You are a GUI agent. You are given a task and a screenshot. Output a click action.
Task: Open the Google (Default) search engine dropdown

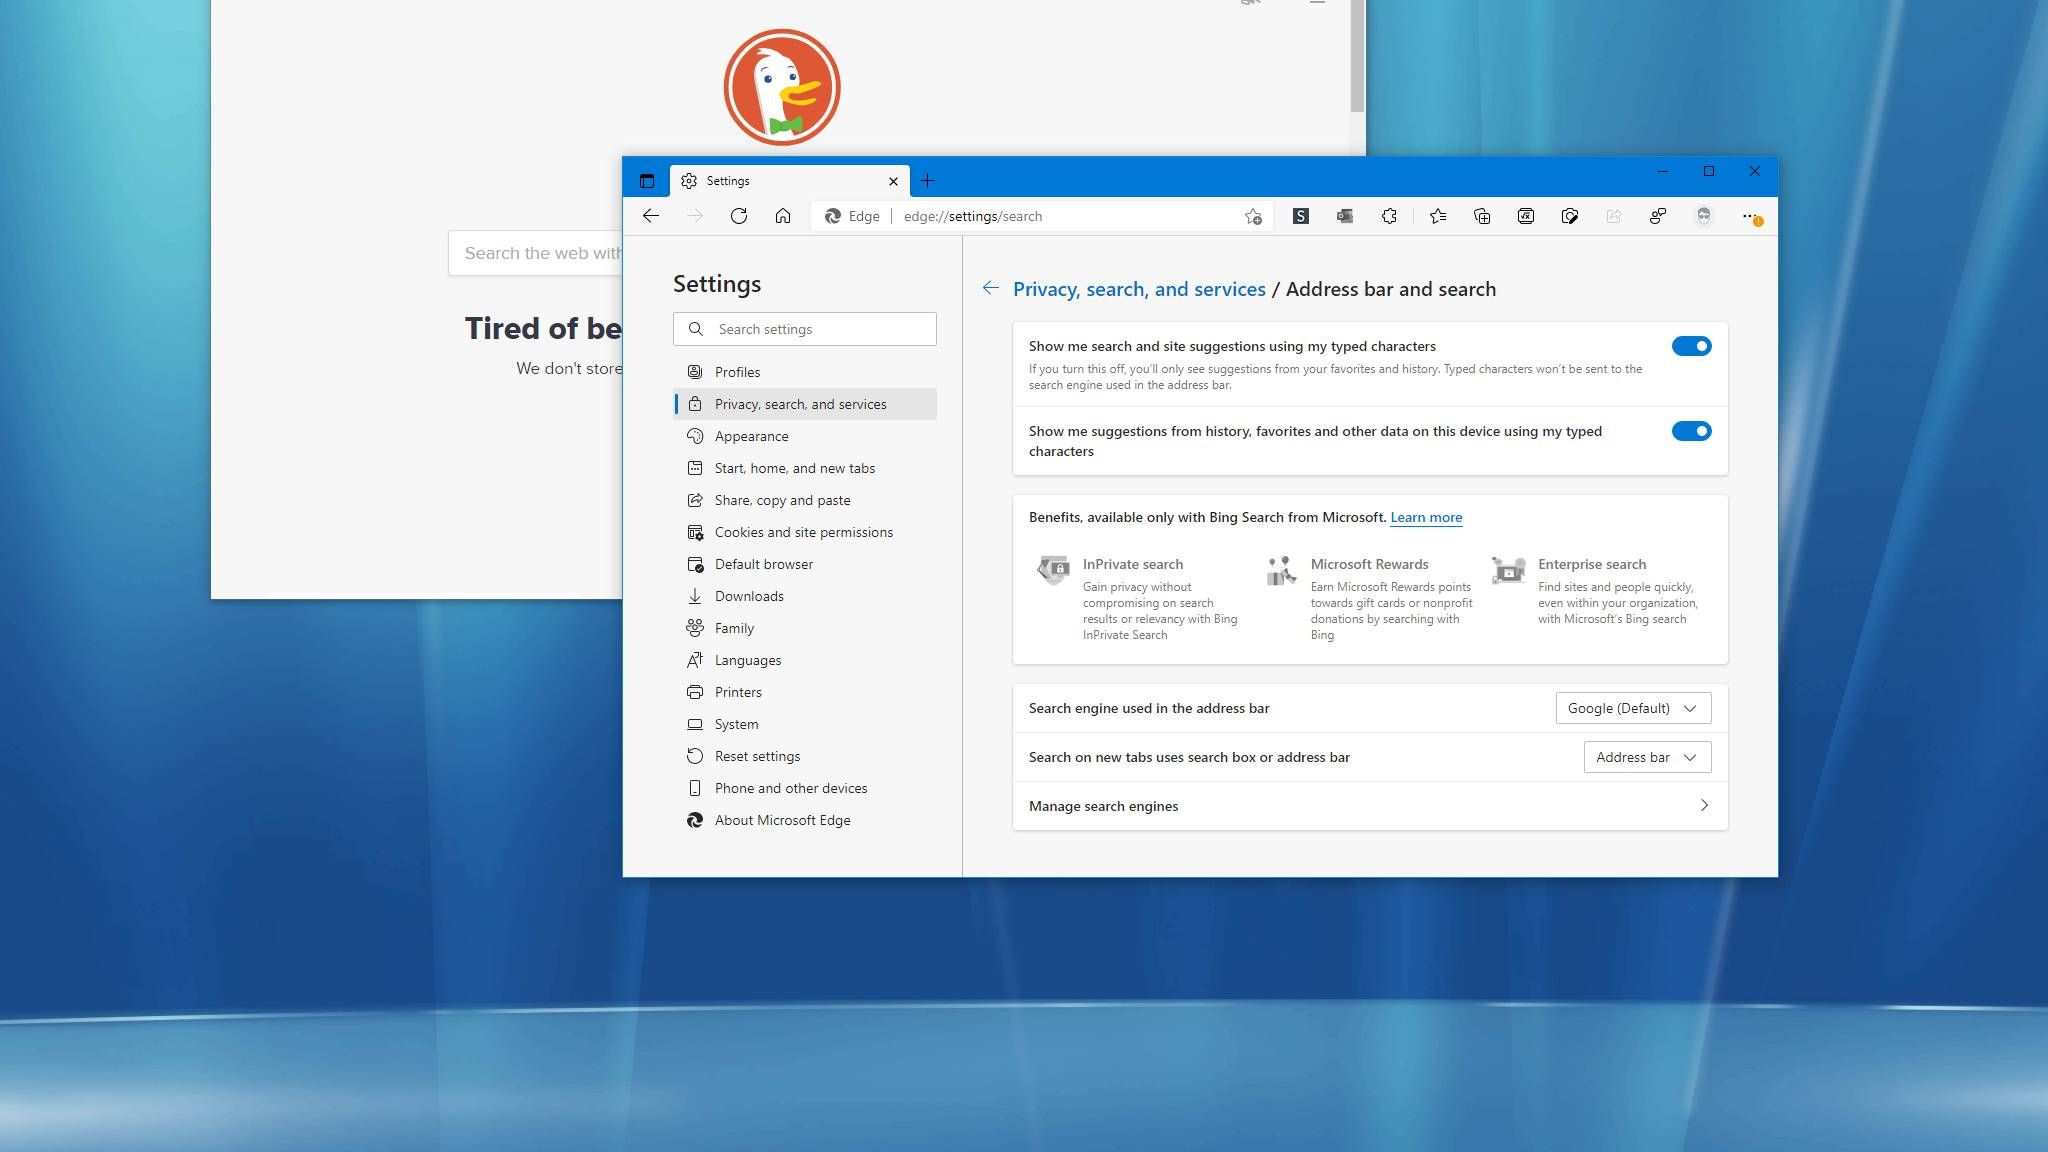tap(1632, 708)
